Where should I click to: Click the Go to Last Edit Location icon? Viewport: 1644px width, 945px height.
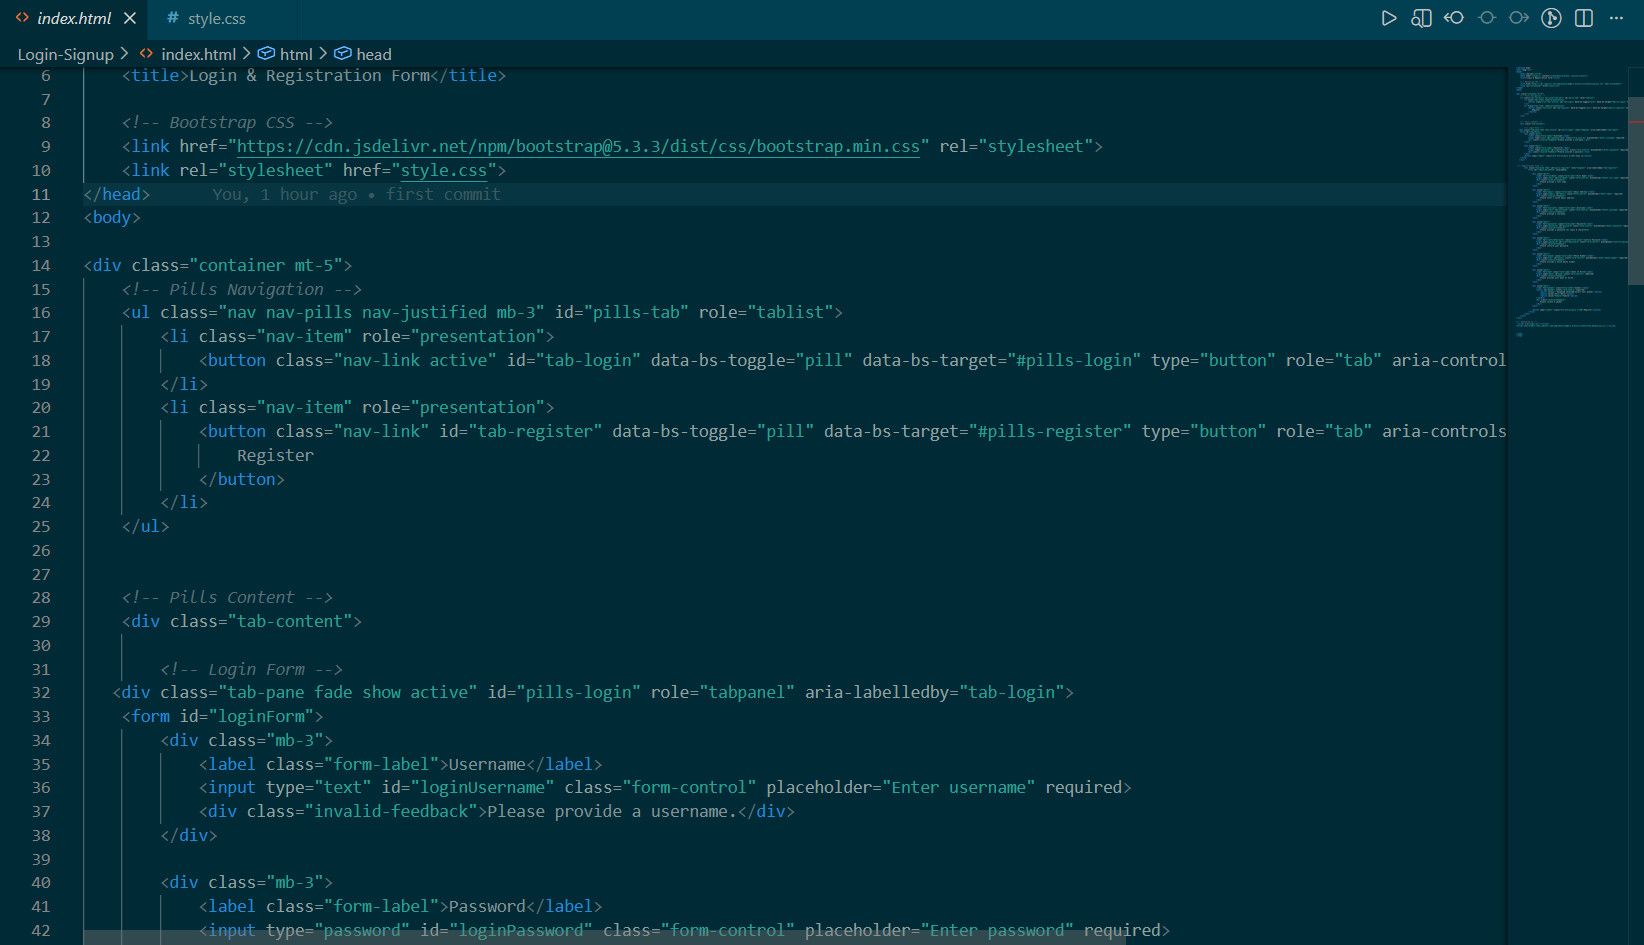[x=1487, y=17]
